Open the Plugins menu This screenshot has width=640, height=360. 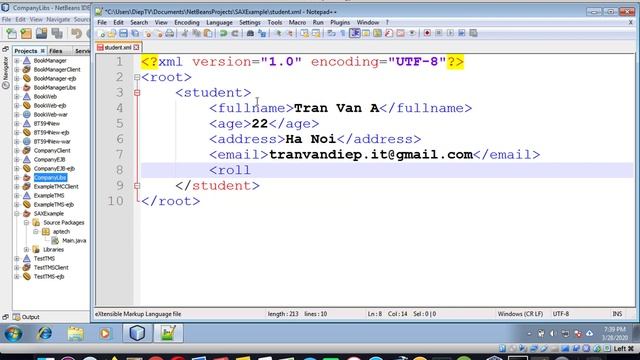click(x=340, y=22)
